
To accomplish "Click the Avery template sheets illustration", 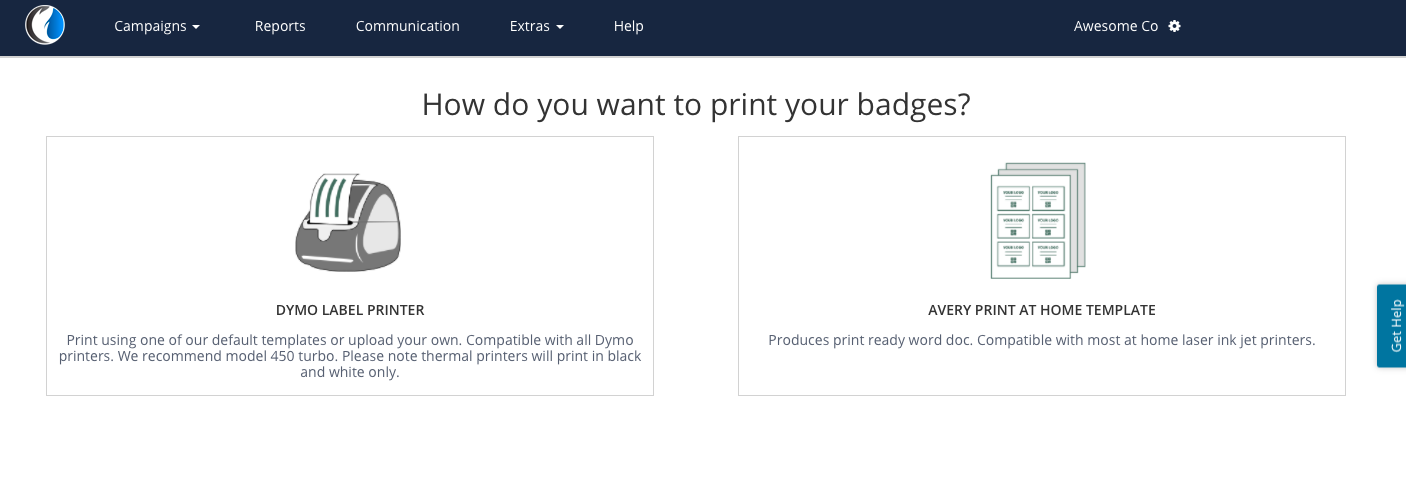I will 1038,220.
